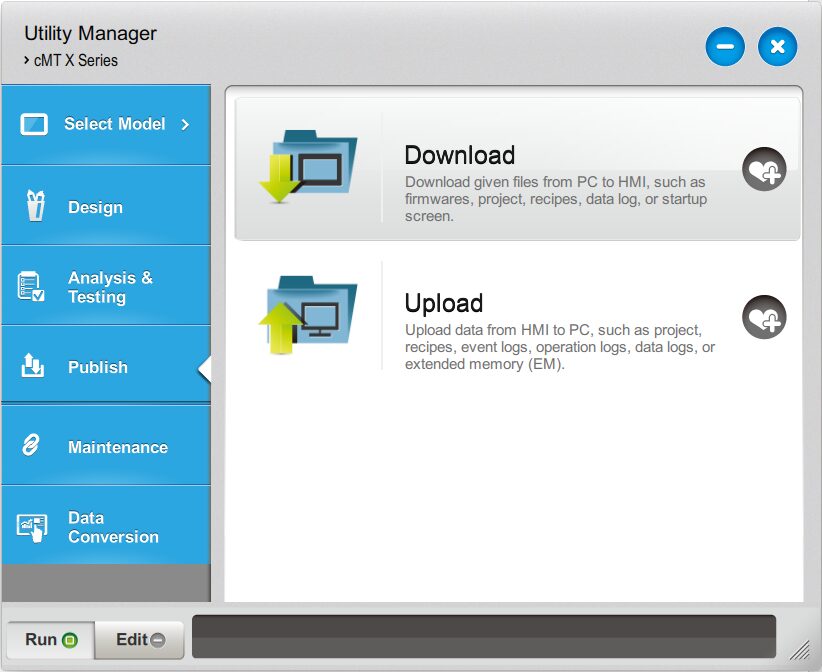822x672 pixels.
Task: Expand Select Model with the chevron arrow
Action: click(185, 125)
